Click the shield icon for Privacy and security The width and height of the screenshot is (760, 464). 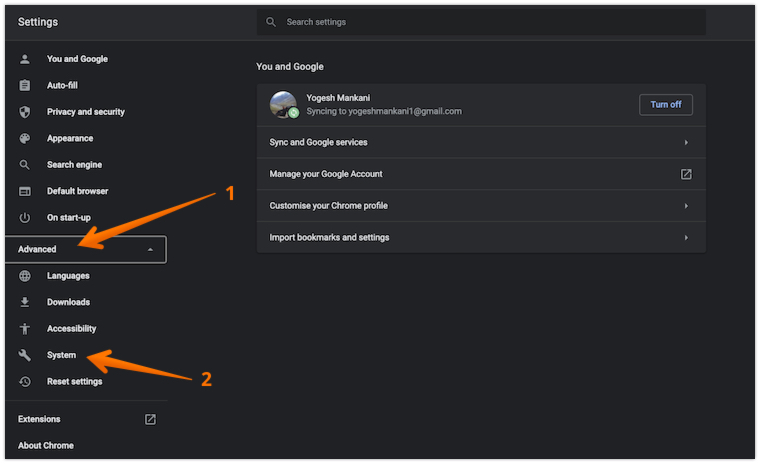tap(25, 112)
